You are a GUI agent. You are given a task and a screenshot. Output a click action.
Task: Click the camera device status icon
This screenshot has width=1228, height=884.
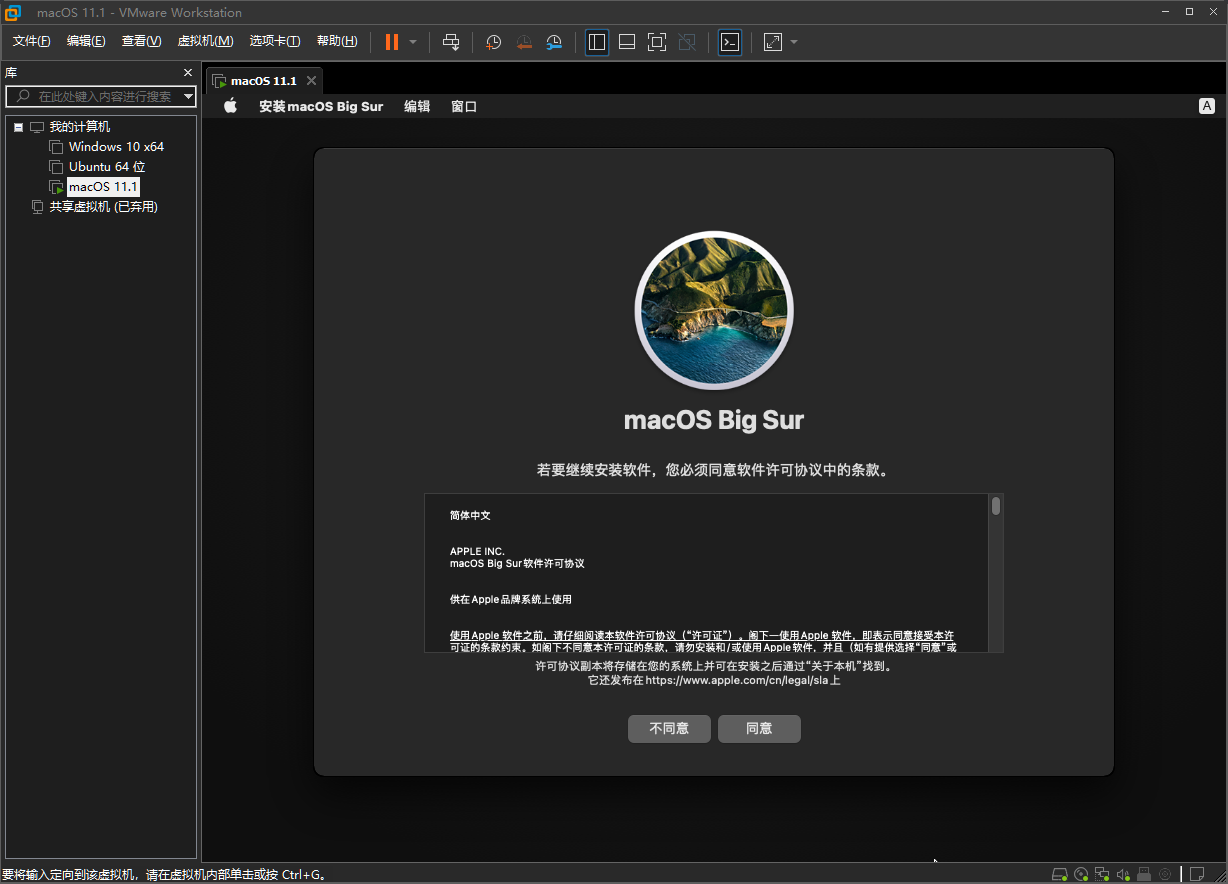(x=1165, y=874)
